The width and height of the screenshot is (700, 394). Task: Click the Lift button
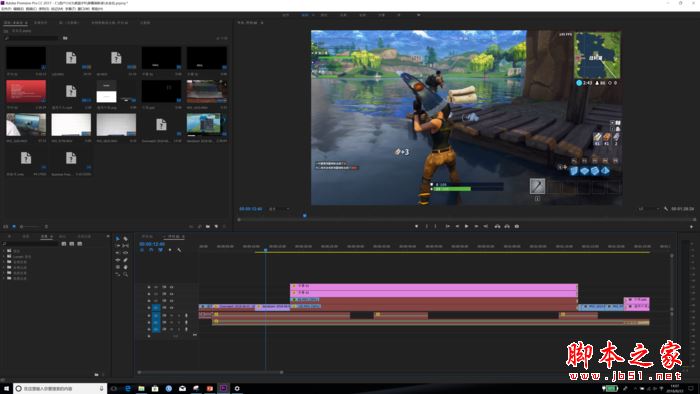point(497,226)
